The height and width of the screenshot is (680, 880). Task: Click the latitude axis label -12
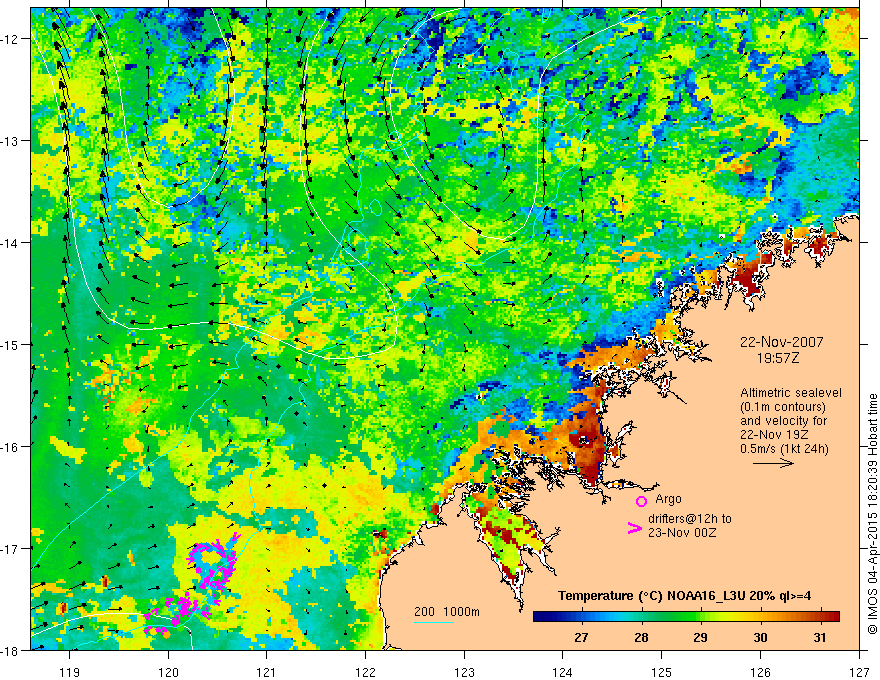(11, 39)
